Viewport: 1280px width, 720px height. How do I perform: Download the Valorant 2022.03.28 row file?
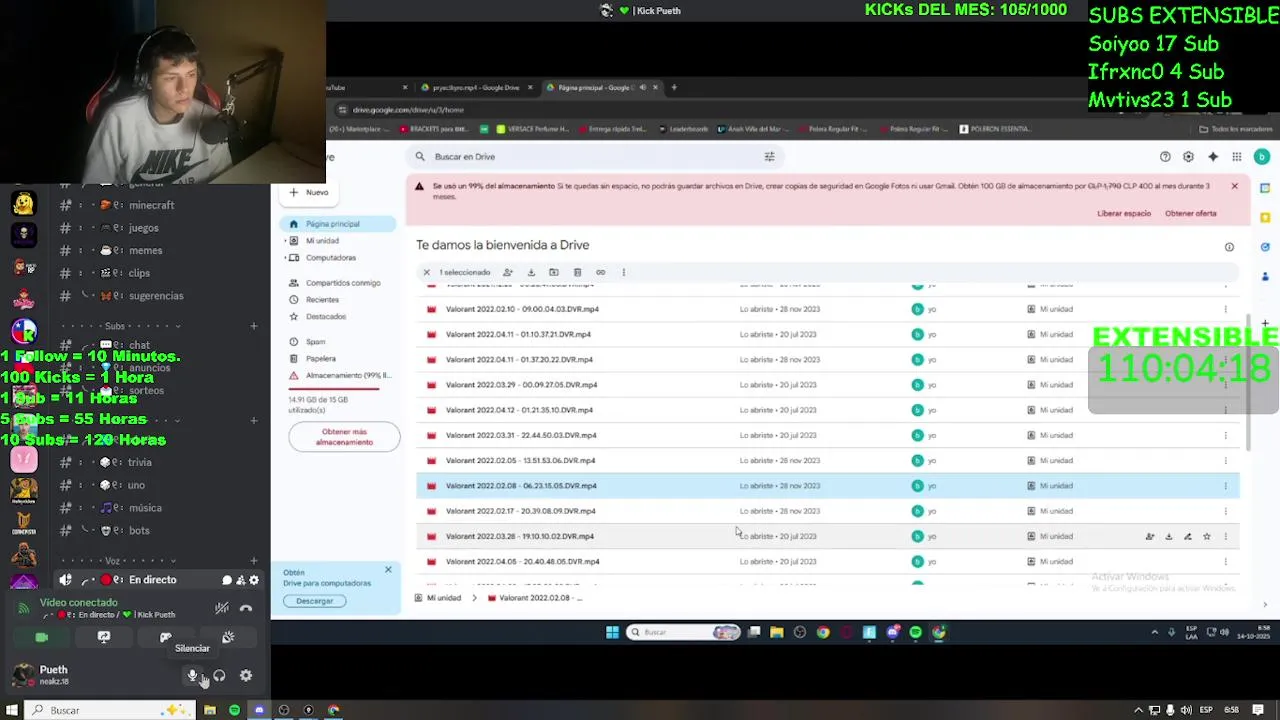(1168, 537)
